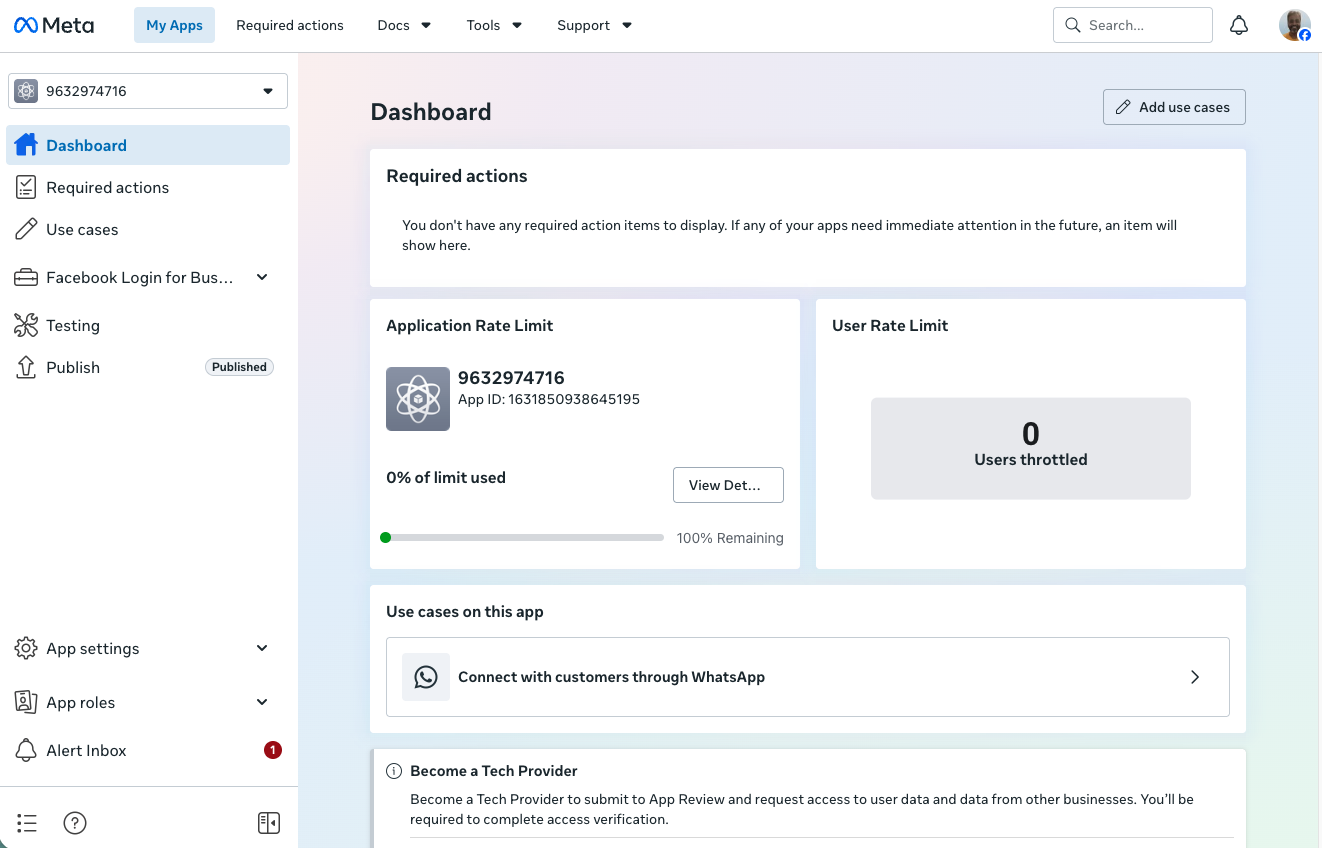Click the Use cases pencil icon
The width and height of the screenshot is (1322, 848).
point(26,229)
